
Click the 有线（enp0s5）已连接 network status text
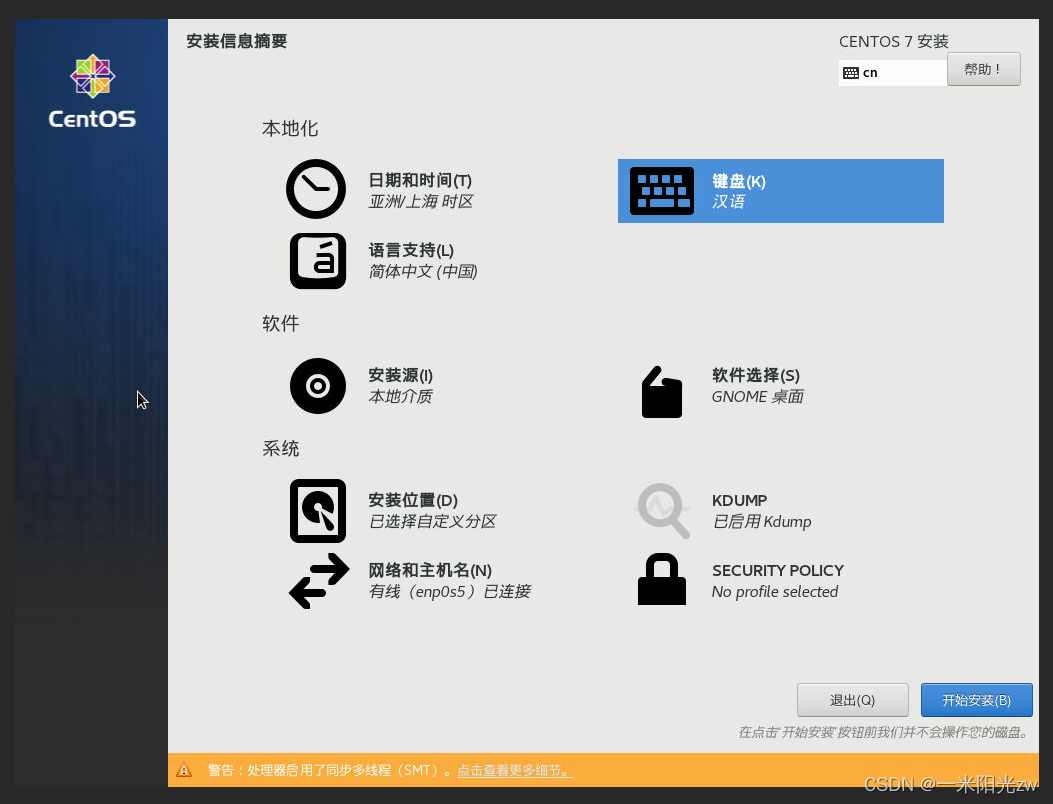(450, 592)
